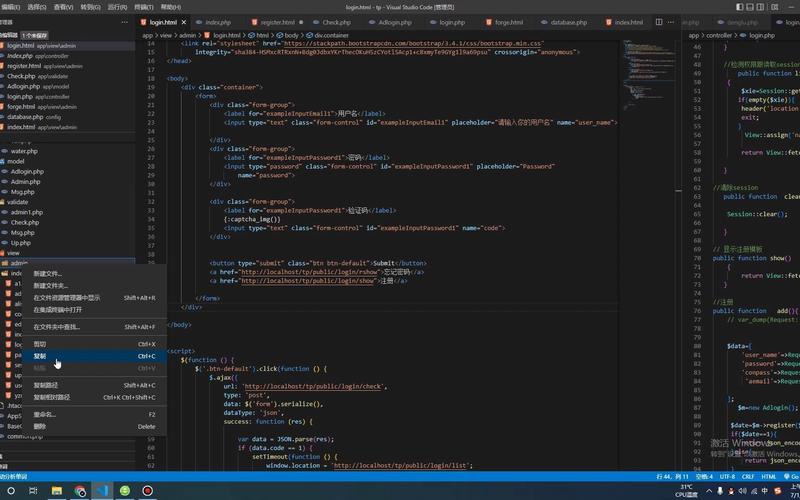
Task: Choose 剪切 from the context menu
Action: point(94,344)
